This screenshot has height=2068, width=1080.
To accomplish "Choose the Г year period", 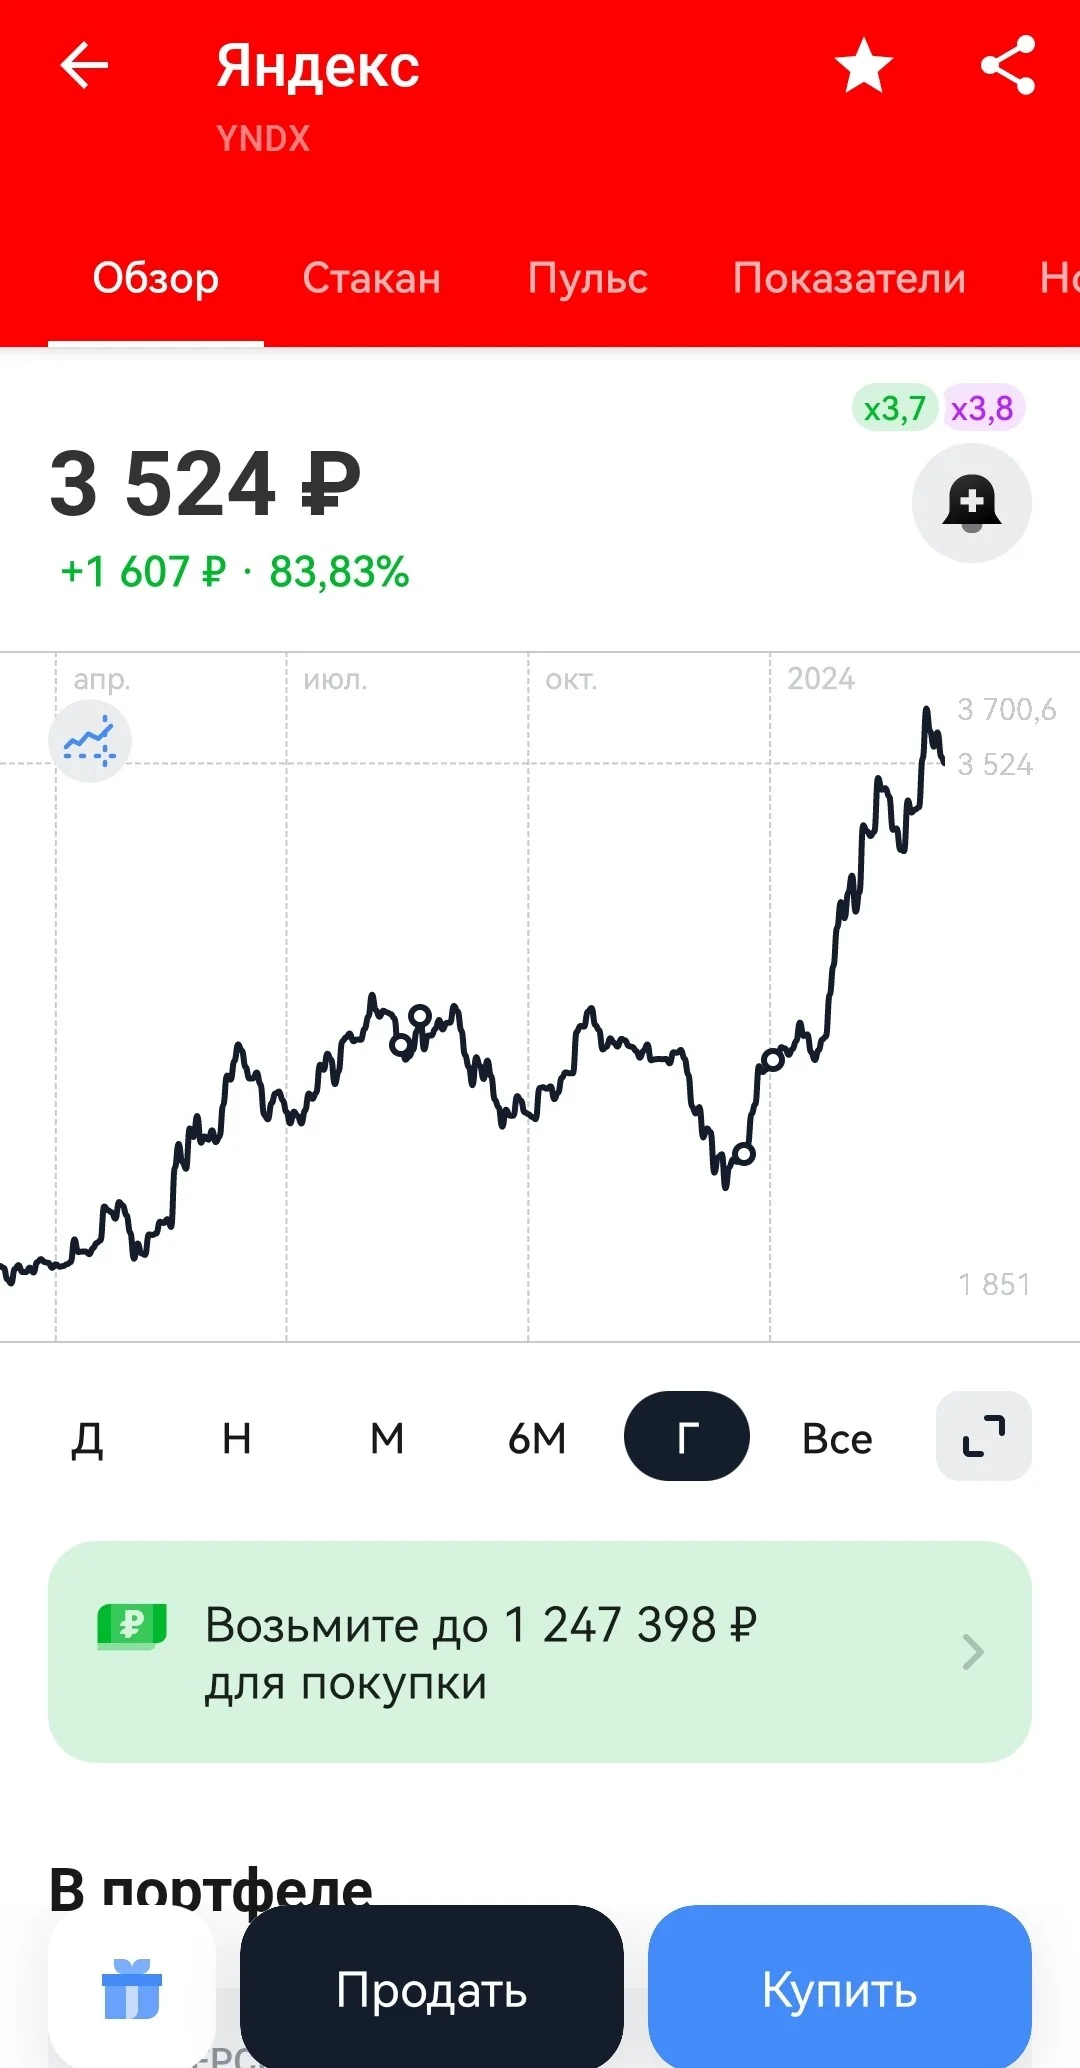I will point(687,1436).
